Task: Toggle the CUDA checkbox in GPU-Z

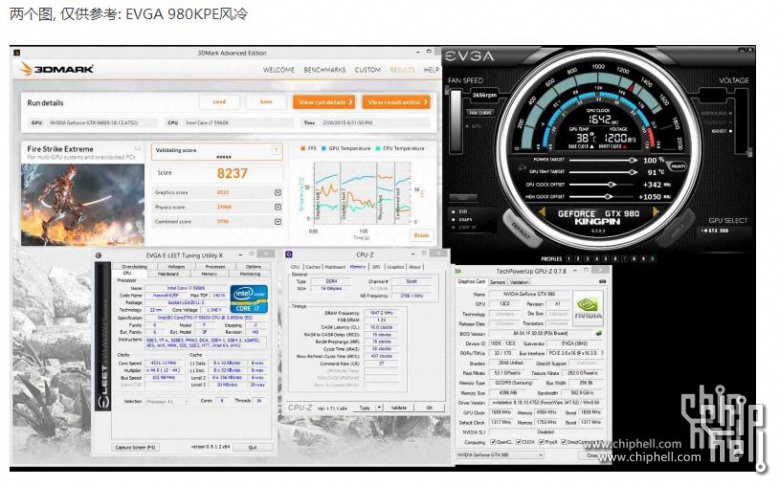Action: tap(518, 442)
